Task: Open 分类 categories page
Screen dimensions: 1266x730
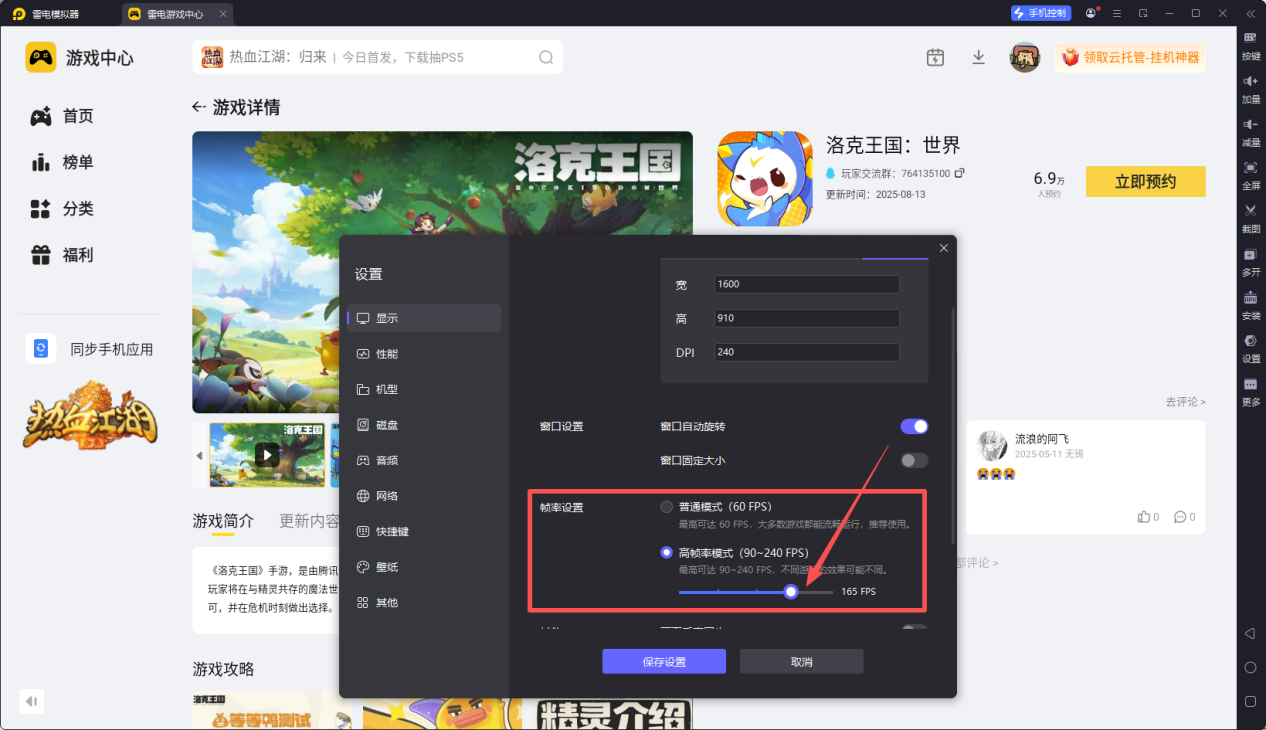Action: (62, 209)
